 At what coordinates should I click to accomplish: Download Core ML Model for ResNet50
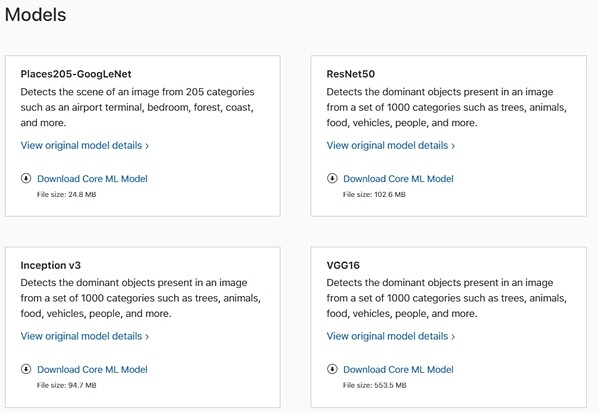(x=398, y=178)
